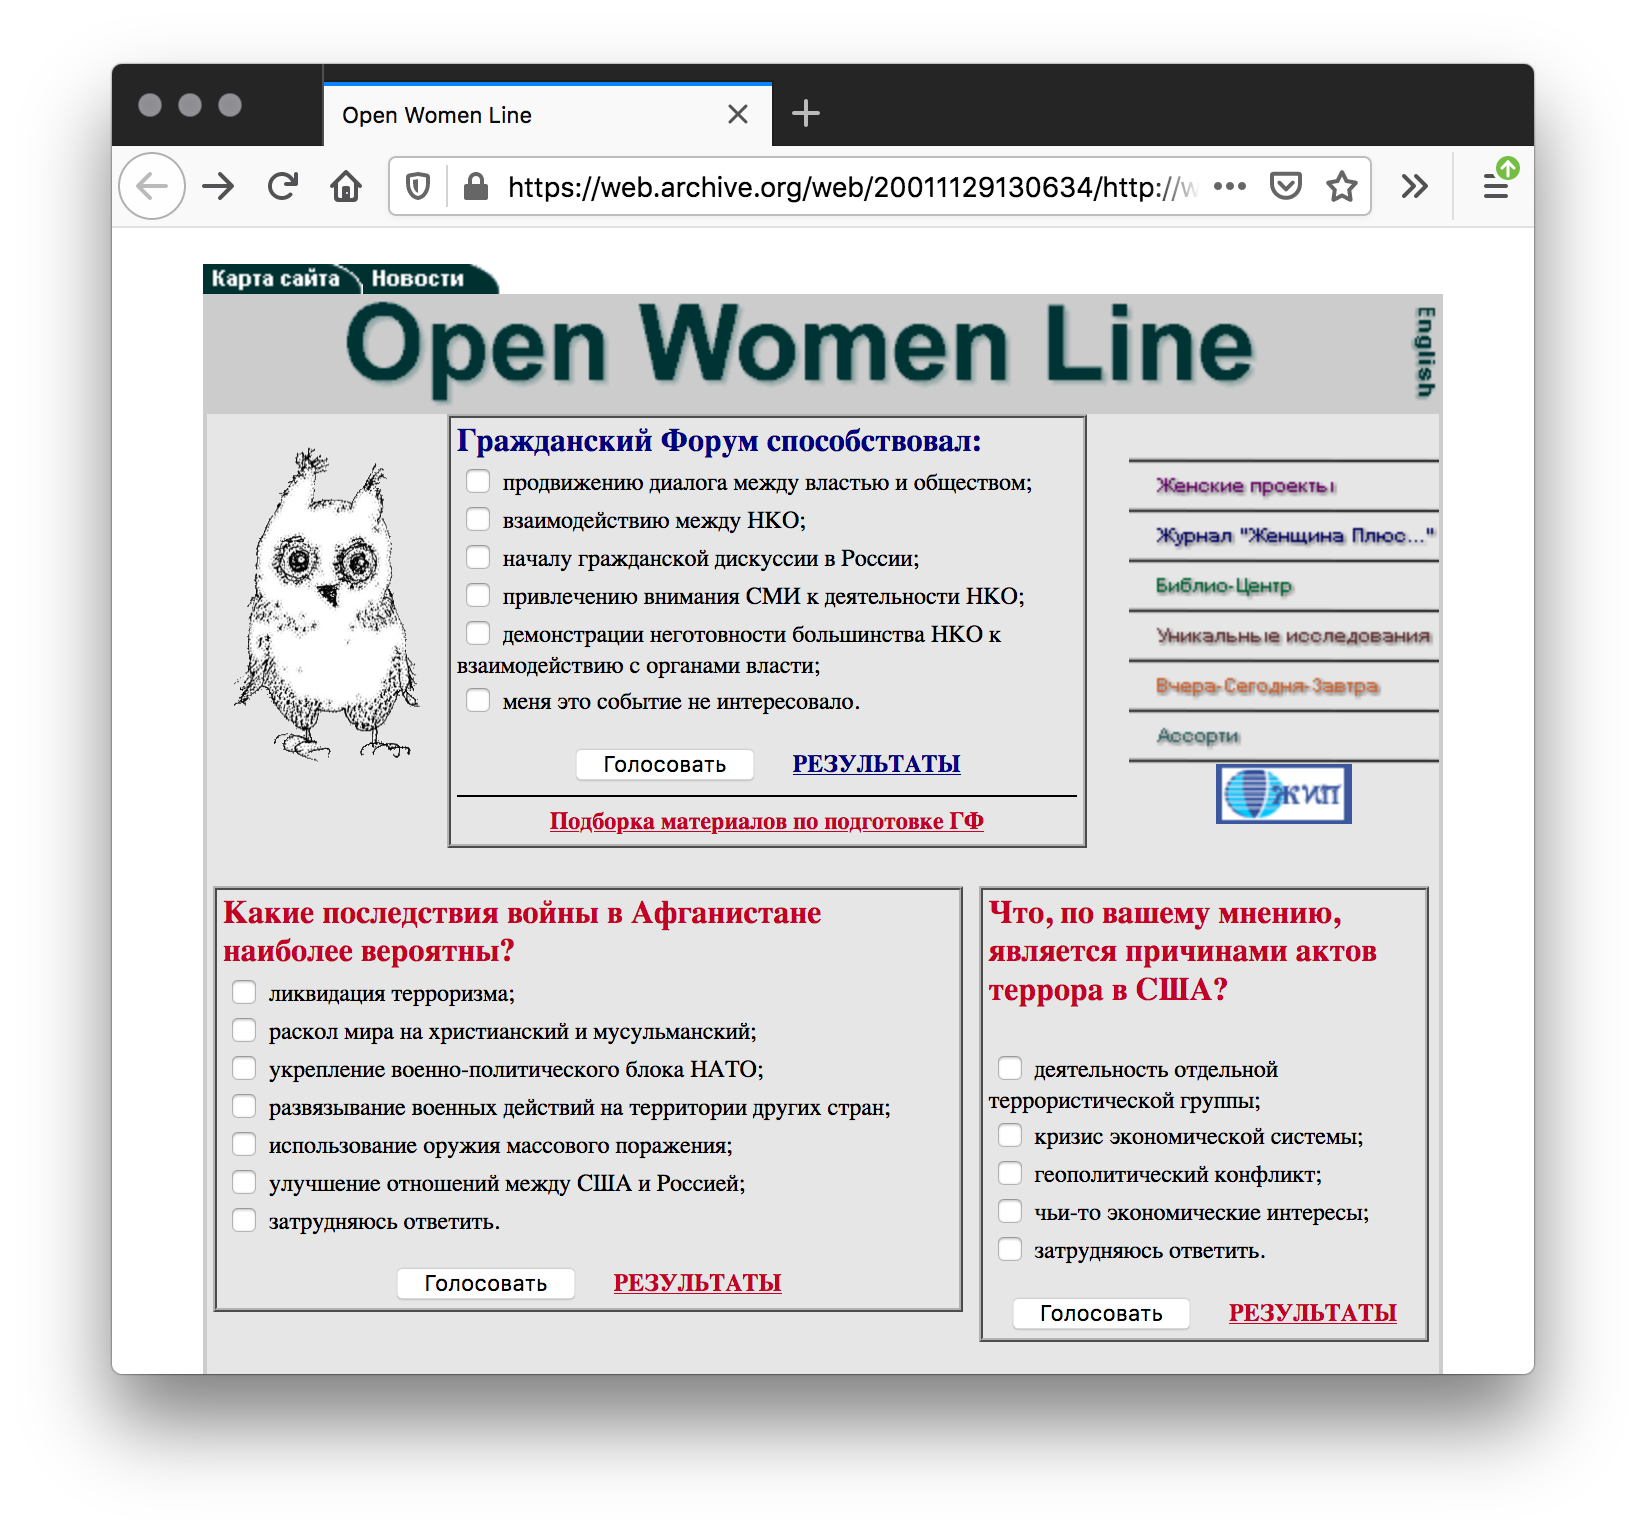Bookmark this page with the star icon
Viewport: 1646px width, 1534px height.
tap(1342, 186)
